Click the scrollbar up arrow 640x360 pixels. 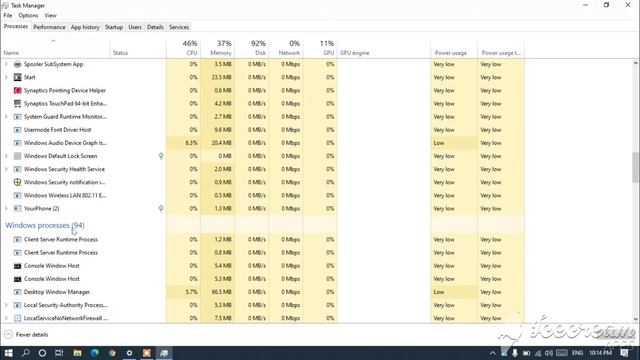[x=636, y=63]
